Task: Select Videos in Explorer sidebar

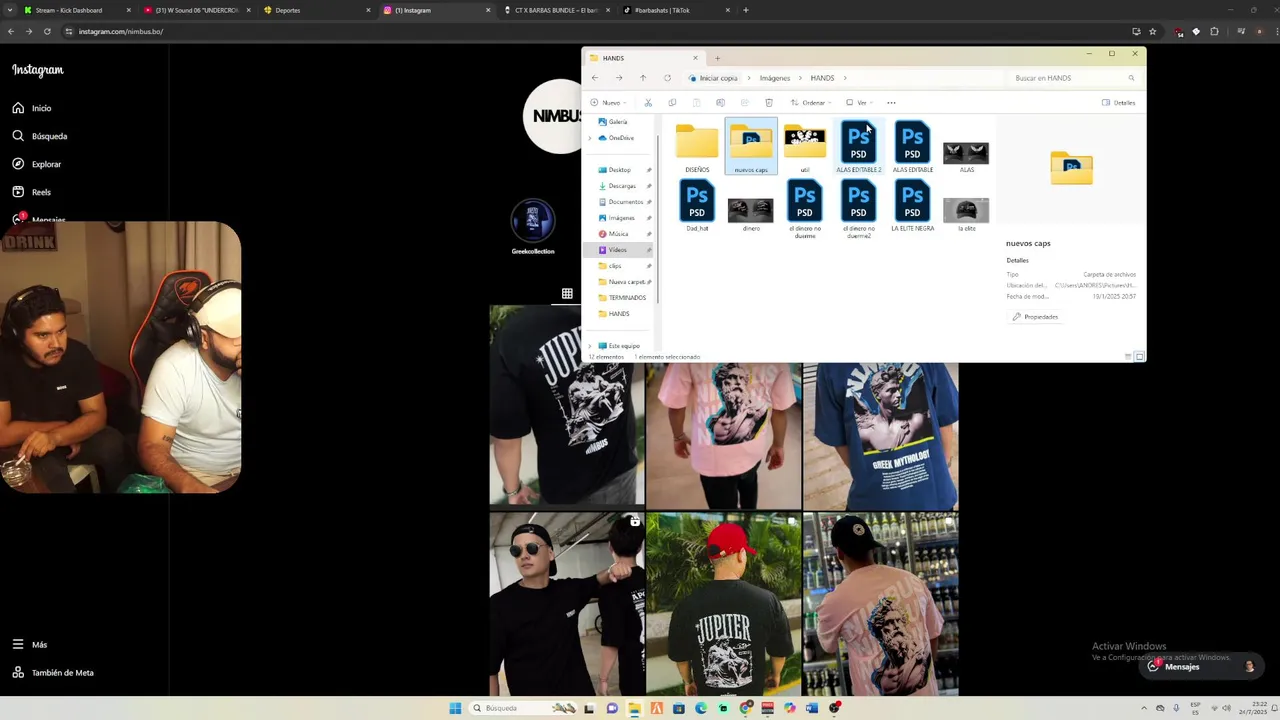Action: pyautogui.click(x=618, y=250)
